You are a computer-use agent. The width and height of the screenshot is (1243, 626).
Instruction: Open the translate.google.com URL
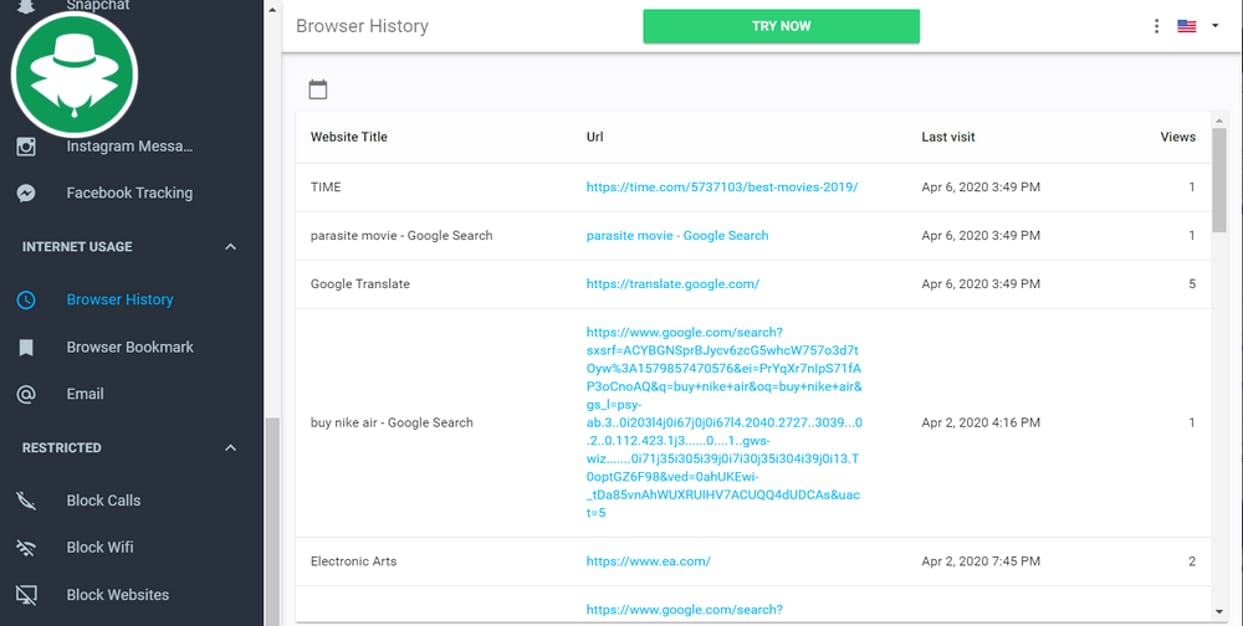(672, 284)
